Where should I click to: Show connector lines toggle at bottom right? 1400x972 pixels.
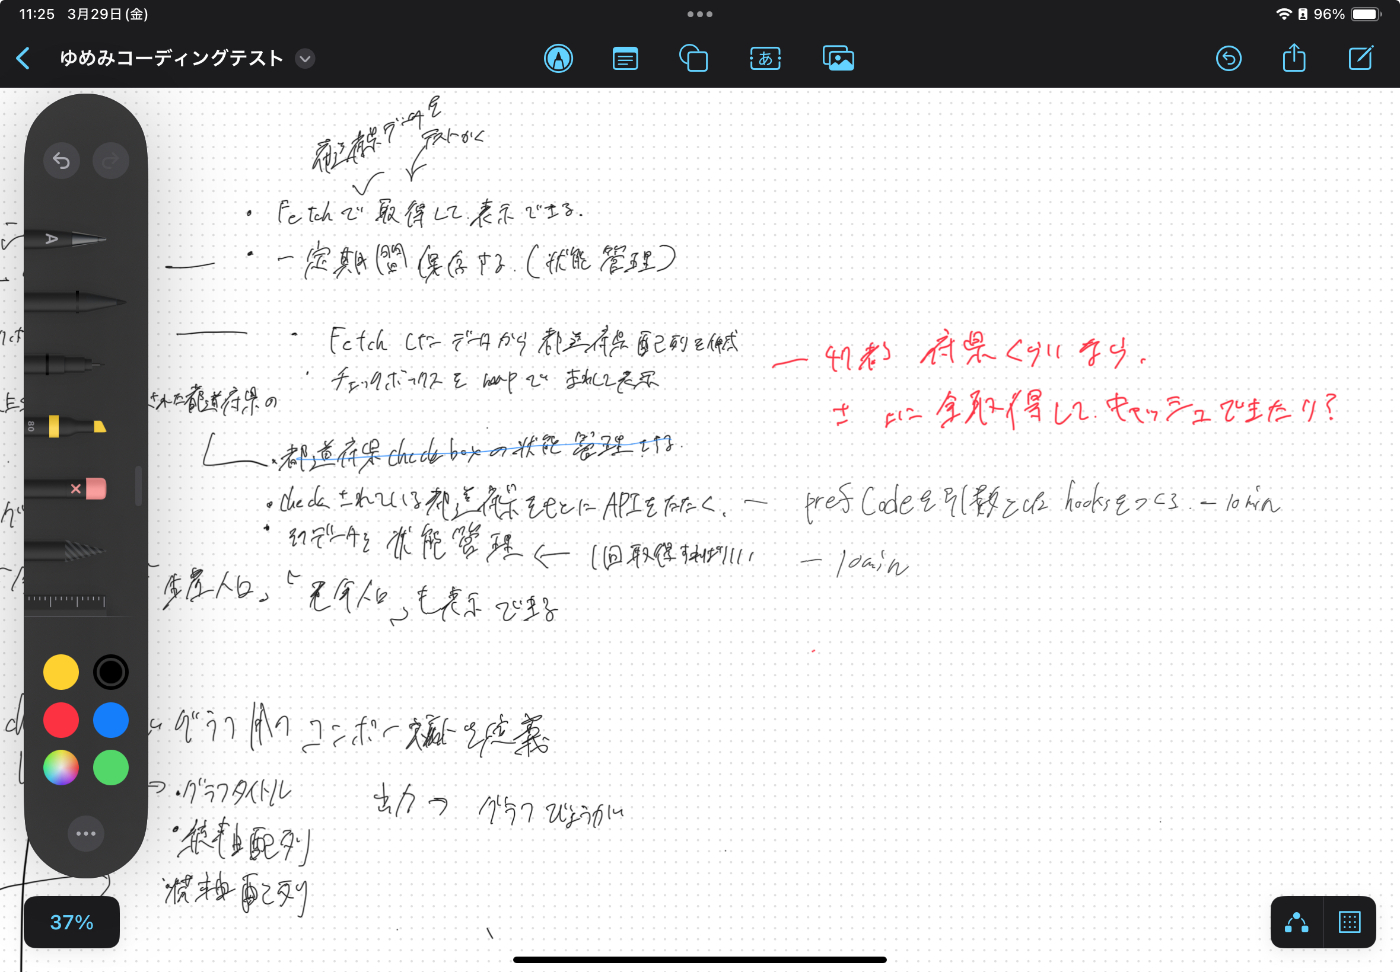[x=1297, y=922]
